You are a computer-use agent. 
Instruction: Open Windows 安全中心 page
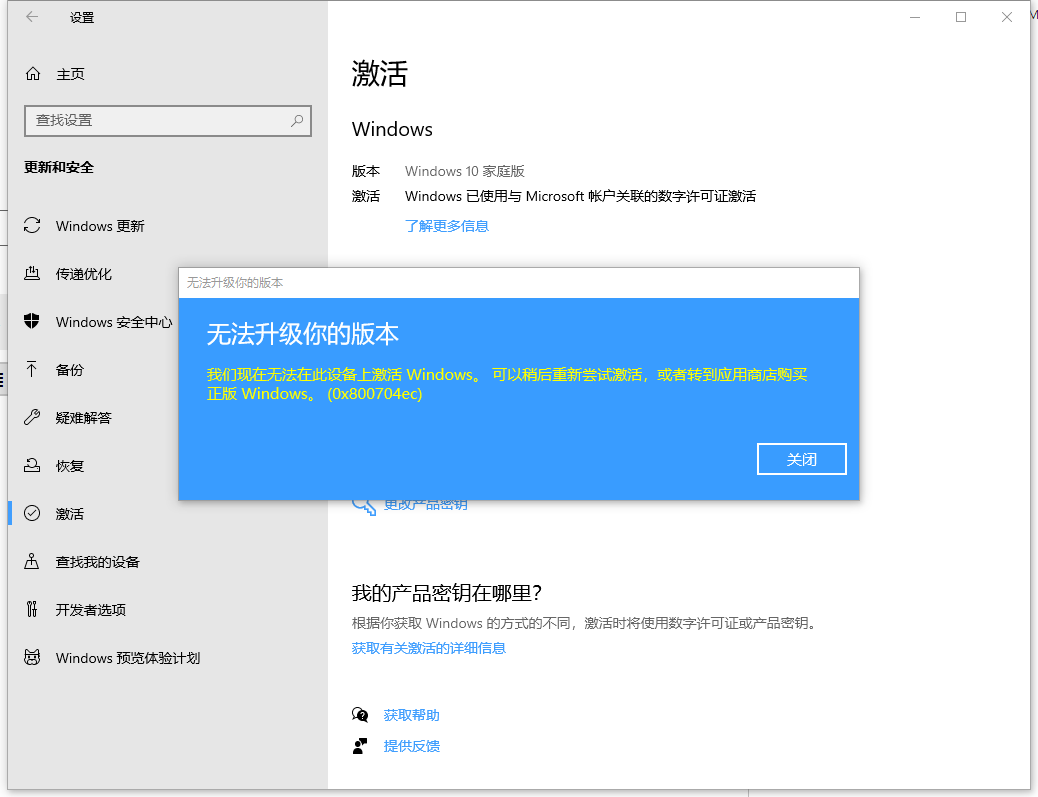[114, 322]
